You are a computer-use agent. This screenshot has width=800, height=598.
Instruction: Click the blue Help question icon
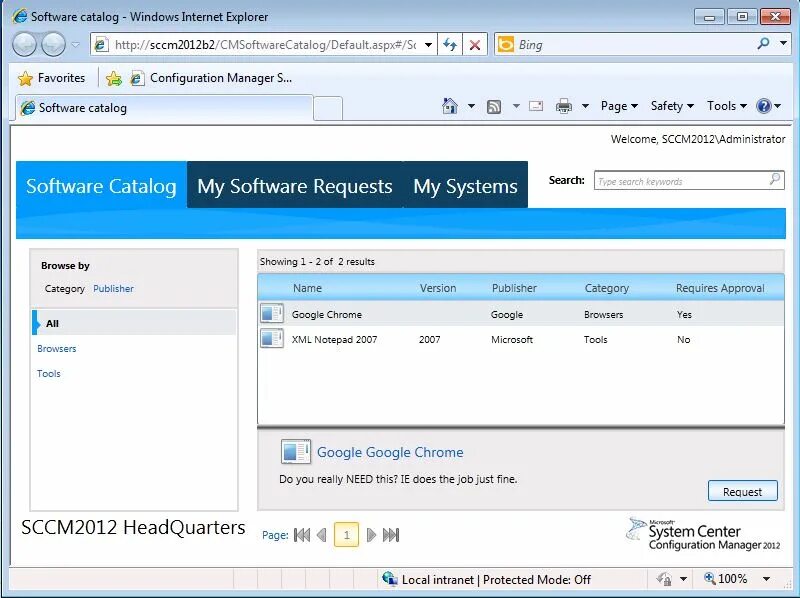tap(764, 106)
